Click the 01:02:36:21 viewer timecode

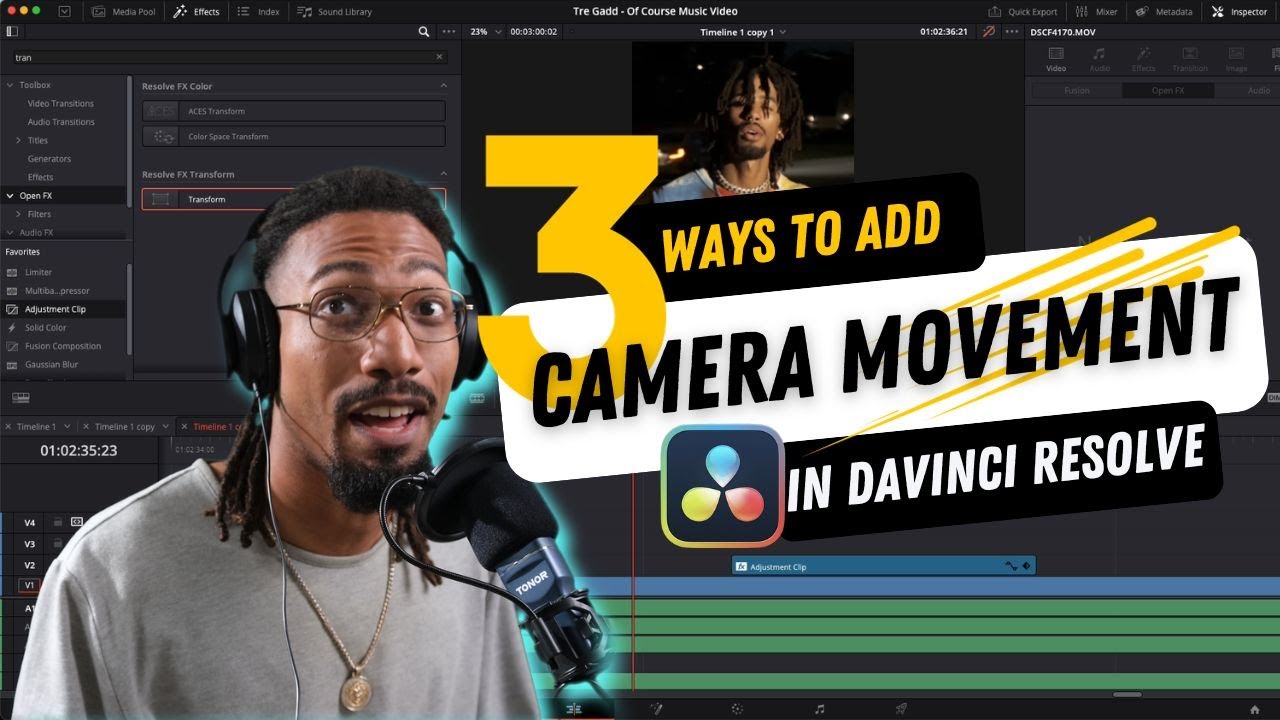944,32
